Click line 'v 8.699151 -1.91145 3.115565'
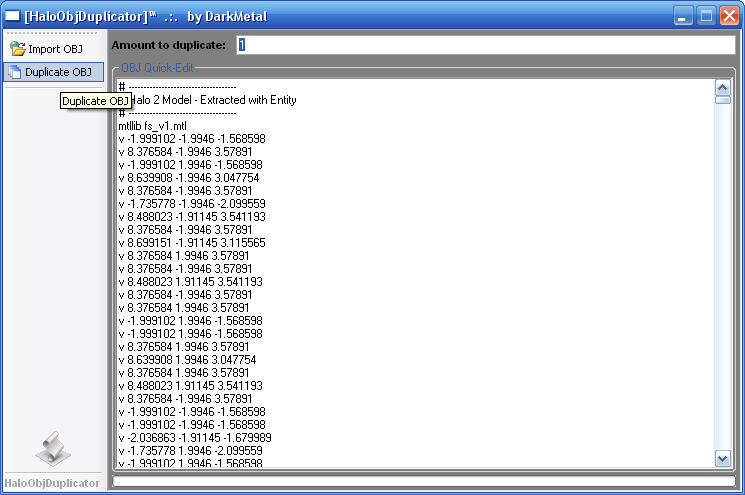This screenshot has height=495, width=745. click(x=192, y=243)
